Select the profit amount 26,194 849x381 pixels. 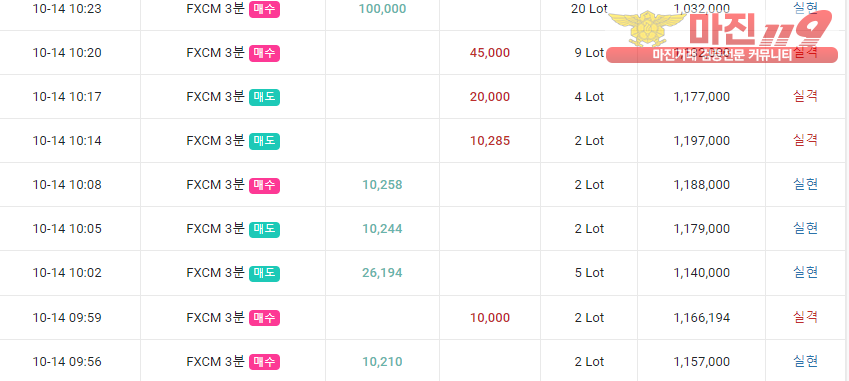(382, 273)
